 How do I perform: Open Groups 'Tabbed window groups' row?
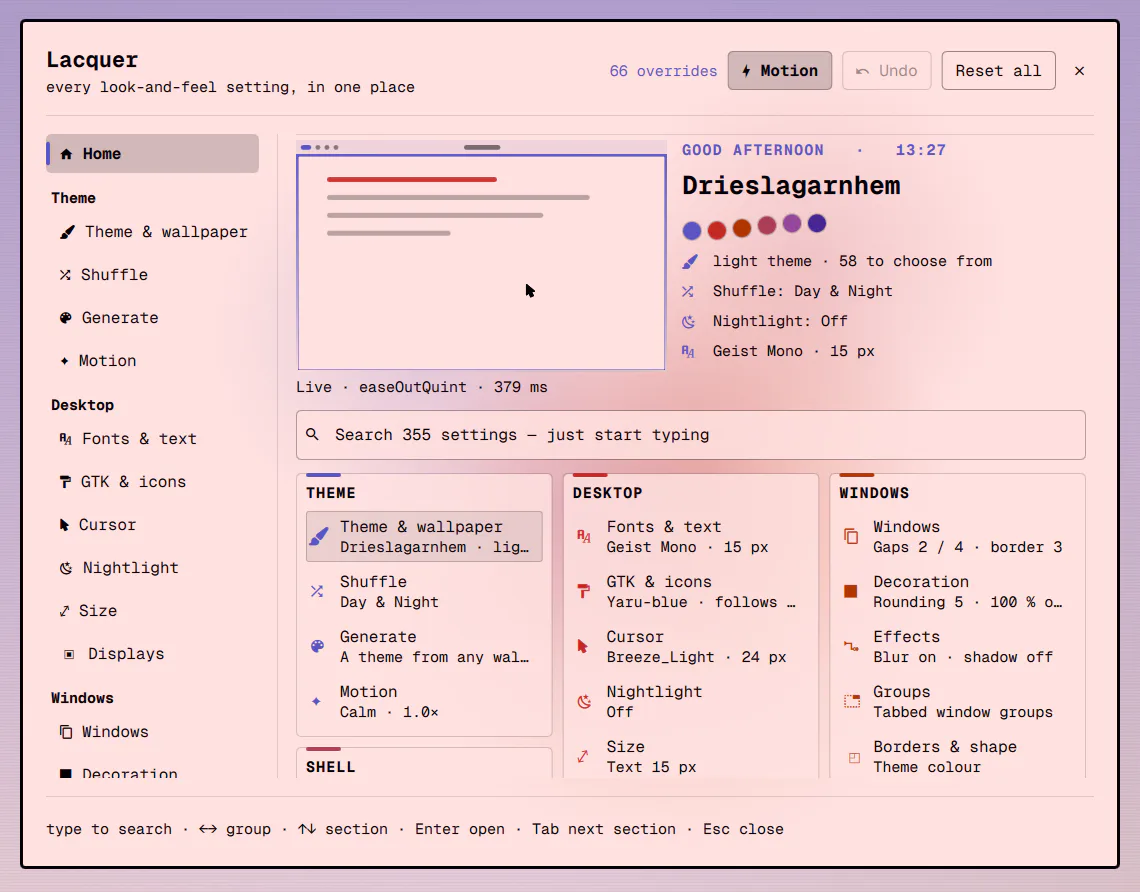point(957,702)
